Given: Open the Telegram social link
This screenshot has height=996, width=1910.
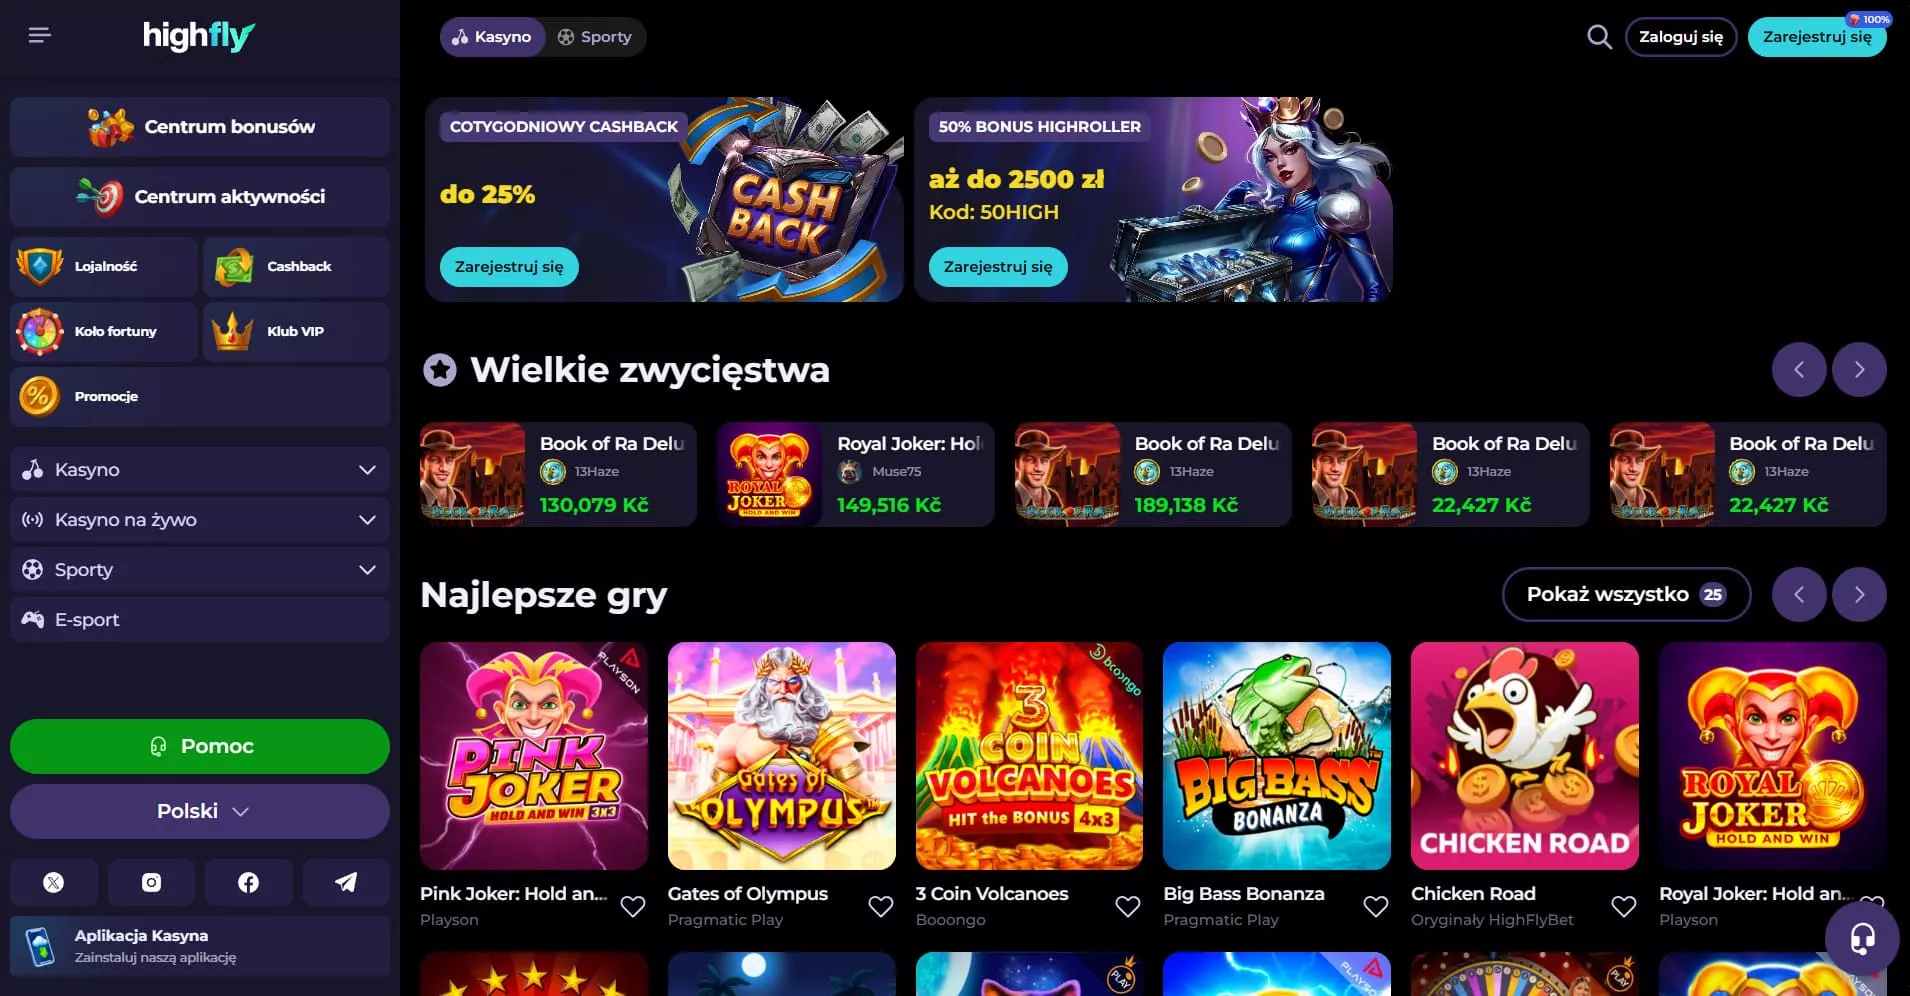Looking at the screenshot, I should pyautogui.click(x=346, y=882).
